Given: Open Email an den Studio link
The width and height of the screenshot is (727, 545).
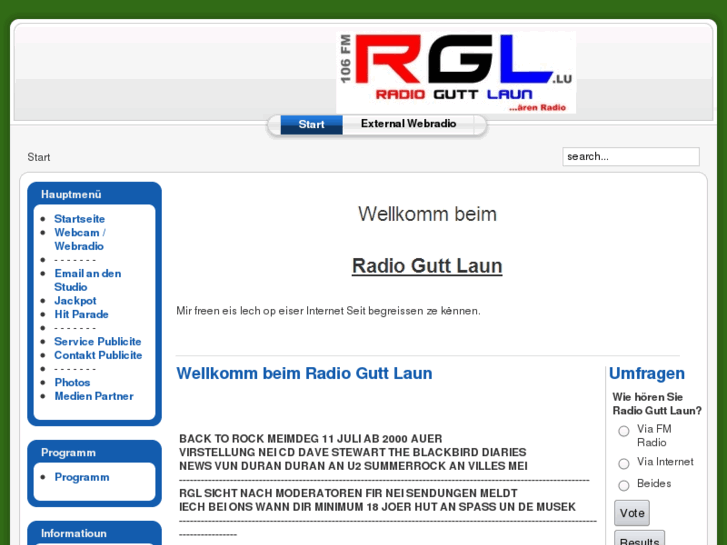Looking at the screenshot, I should coord(88,280).
